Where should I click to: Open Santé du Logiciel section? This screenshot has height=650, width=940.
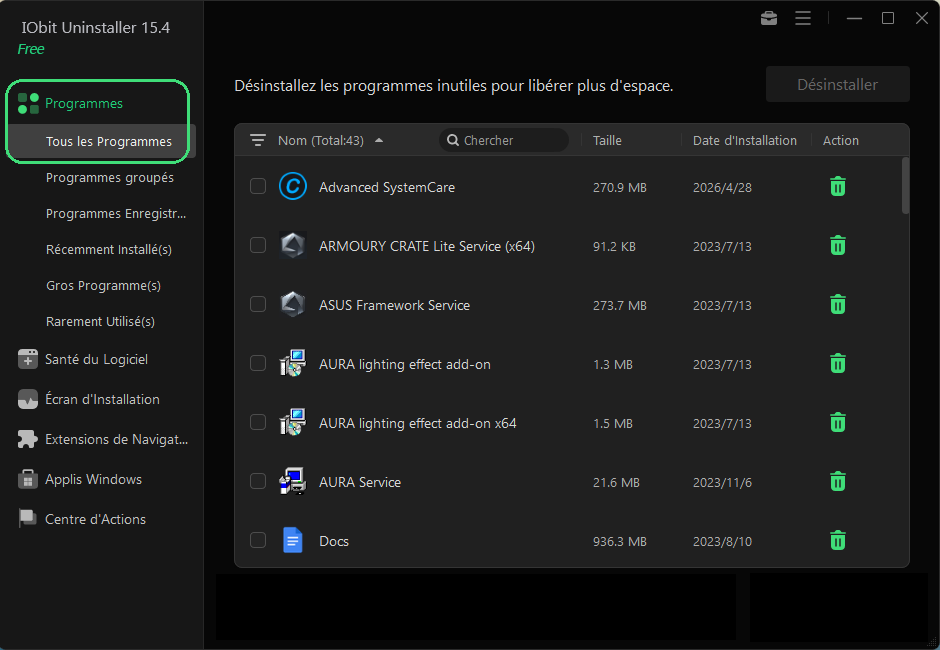[97, 359]
